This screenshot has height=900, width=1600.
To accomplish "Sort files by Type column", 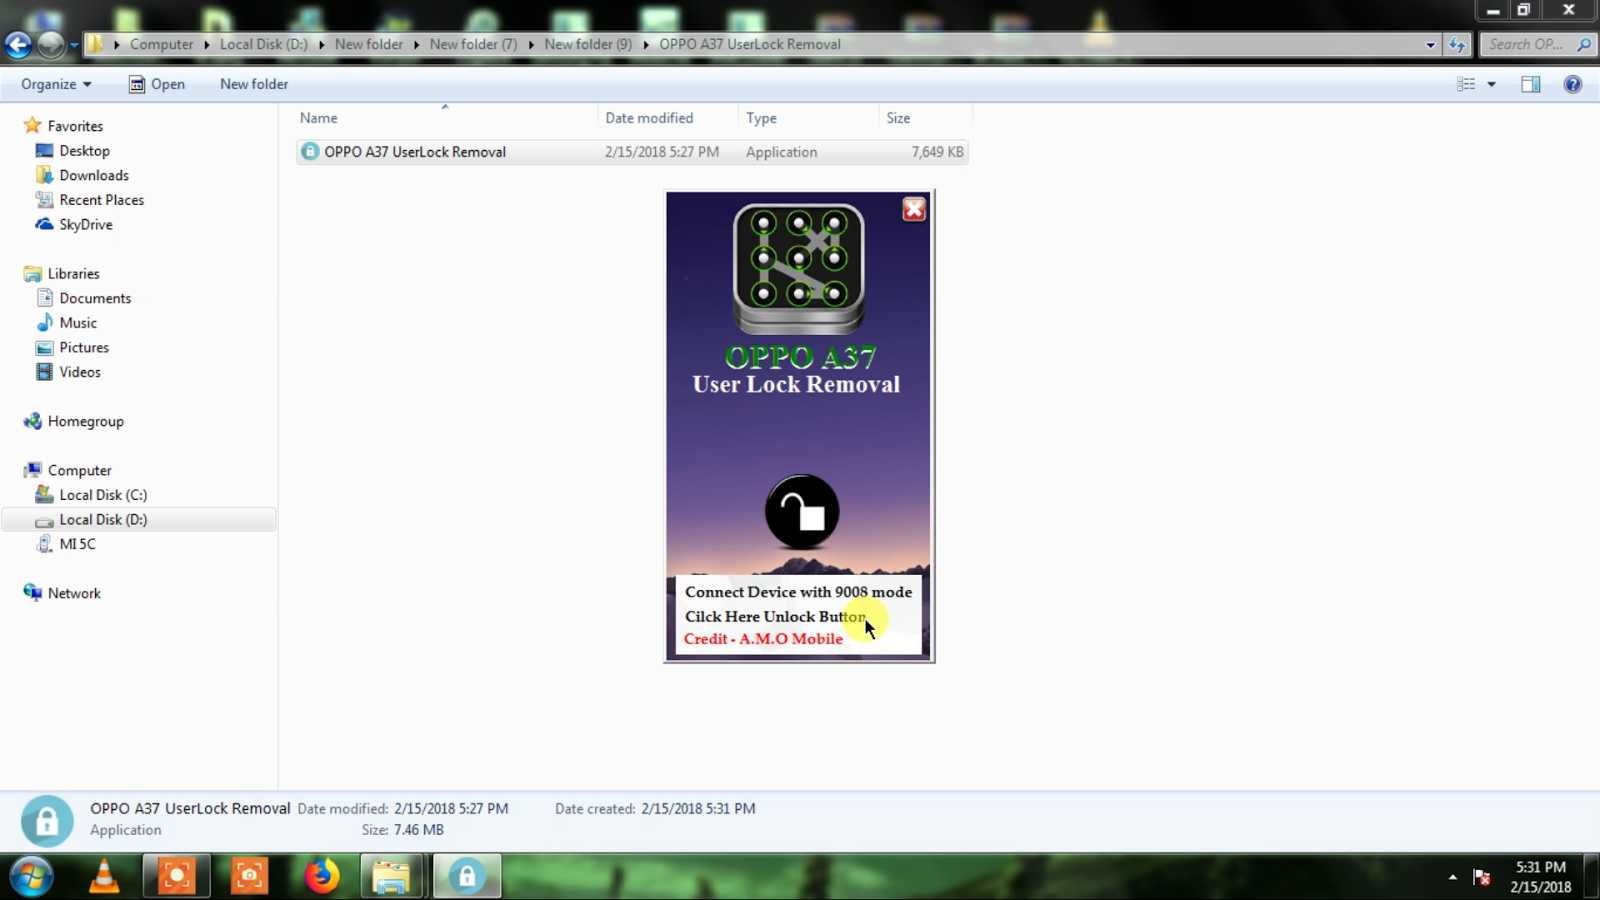I will 808,118.
